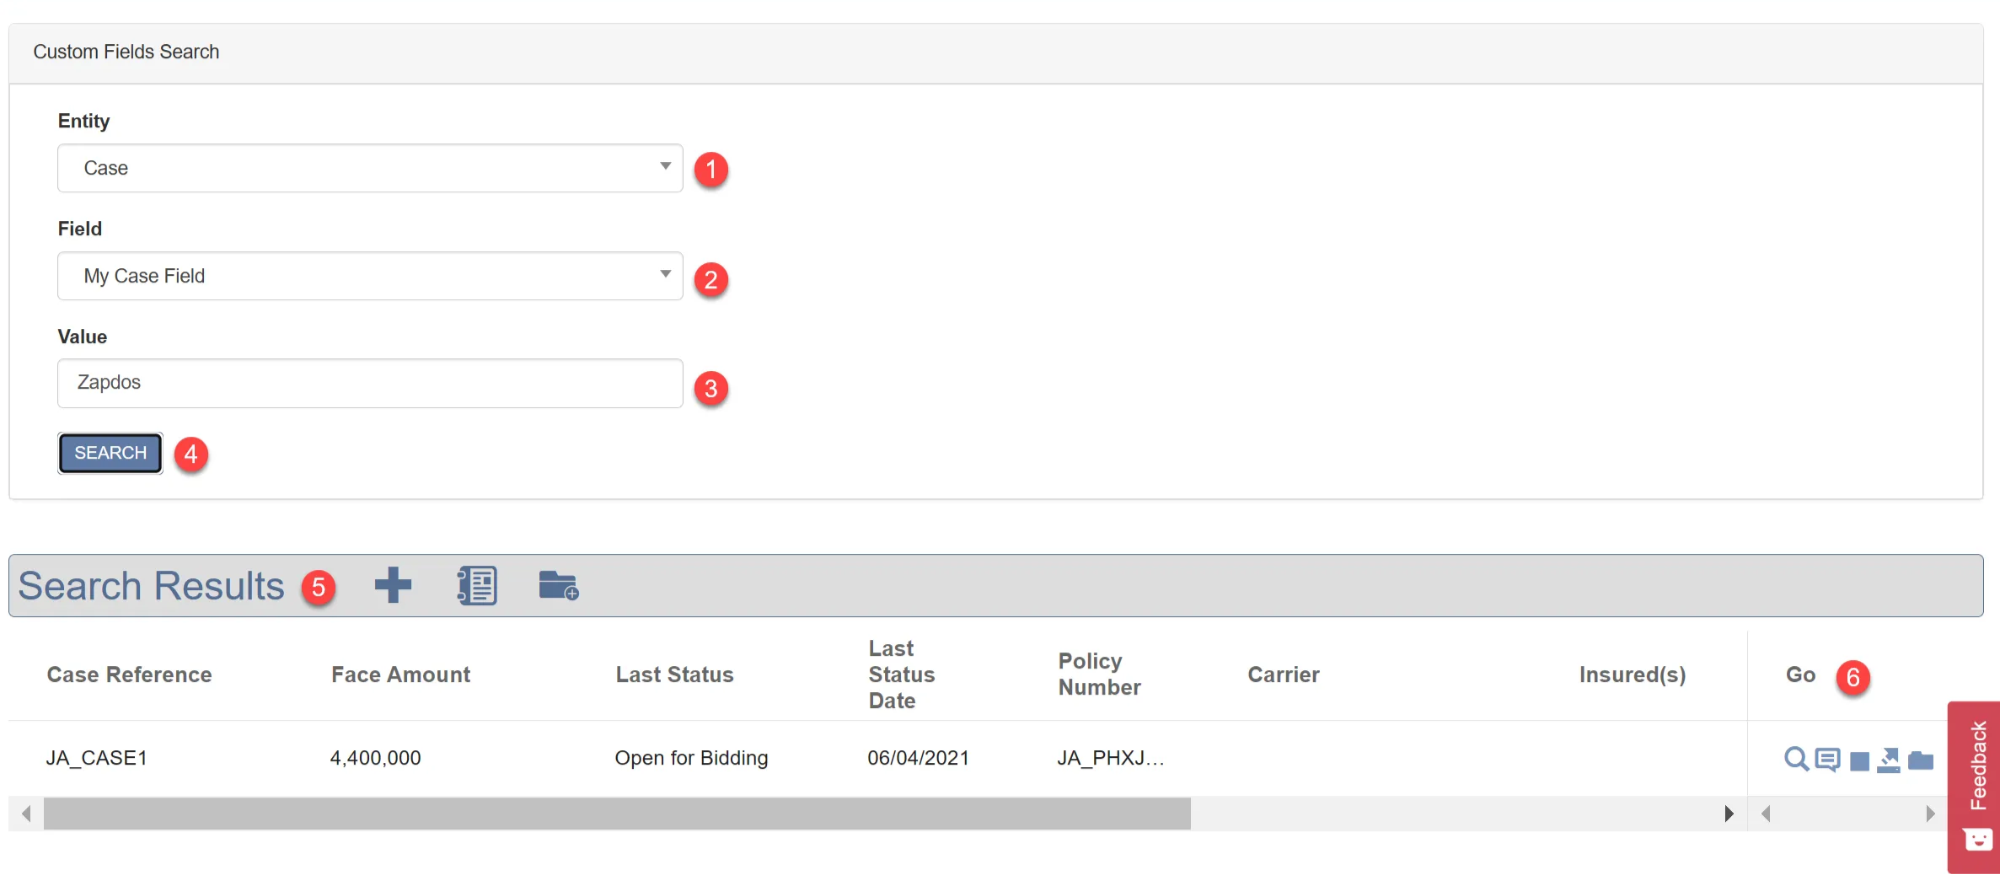Click right scroll arrow under the Go column
The image size is (2000, 874).
1930,814
